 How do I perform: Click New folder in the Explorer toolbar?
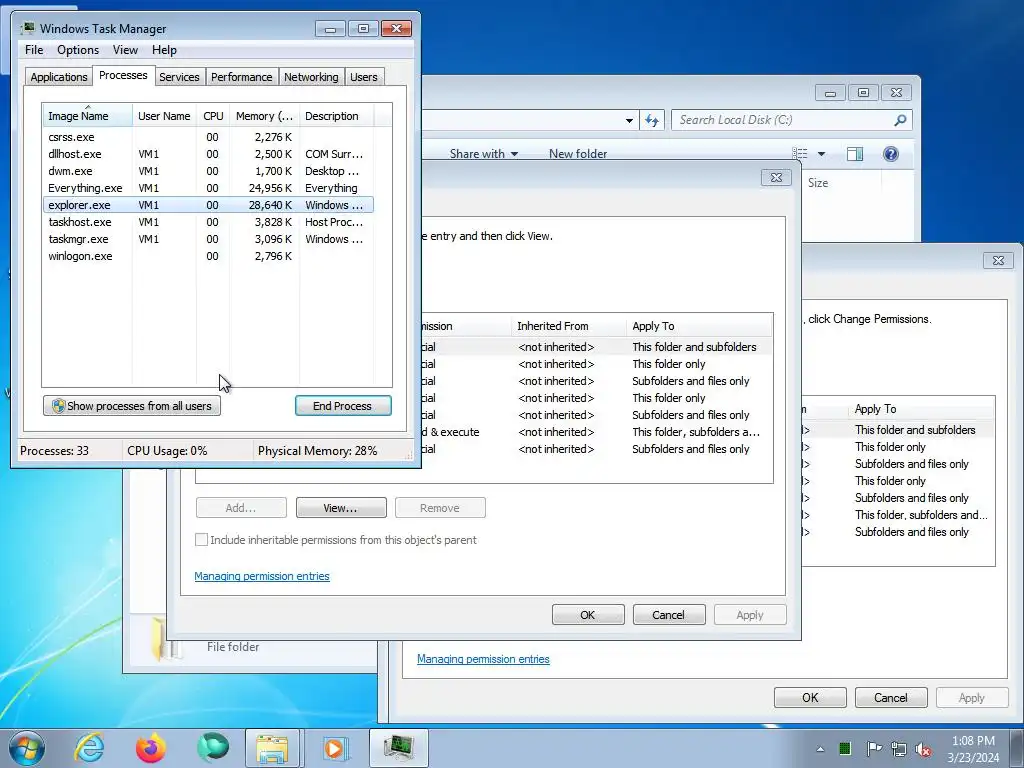pos(578,153)
